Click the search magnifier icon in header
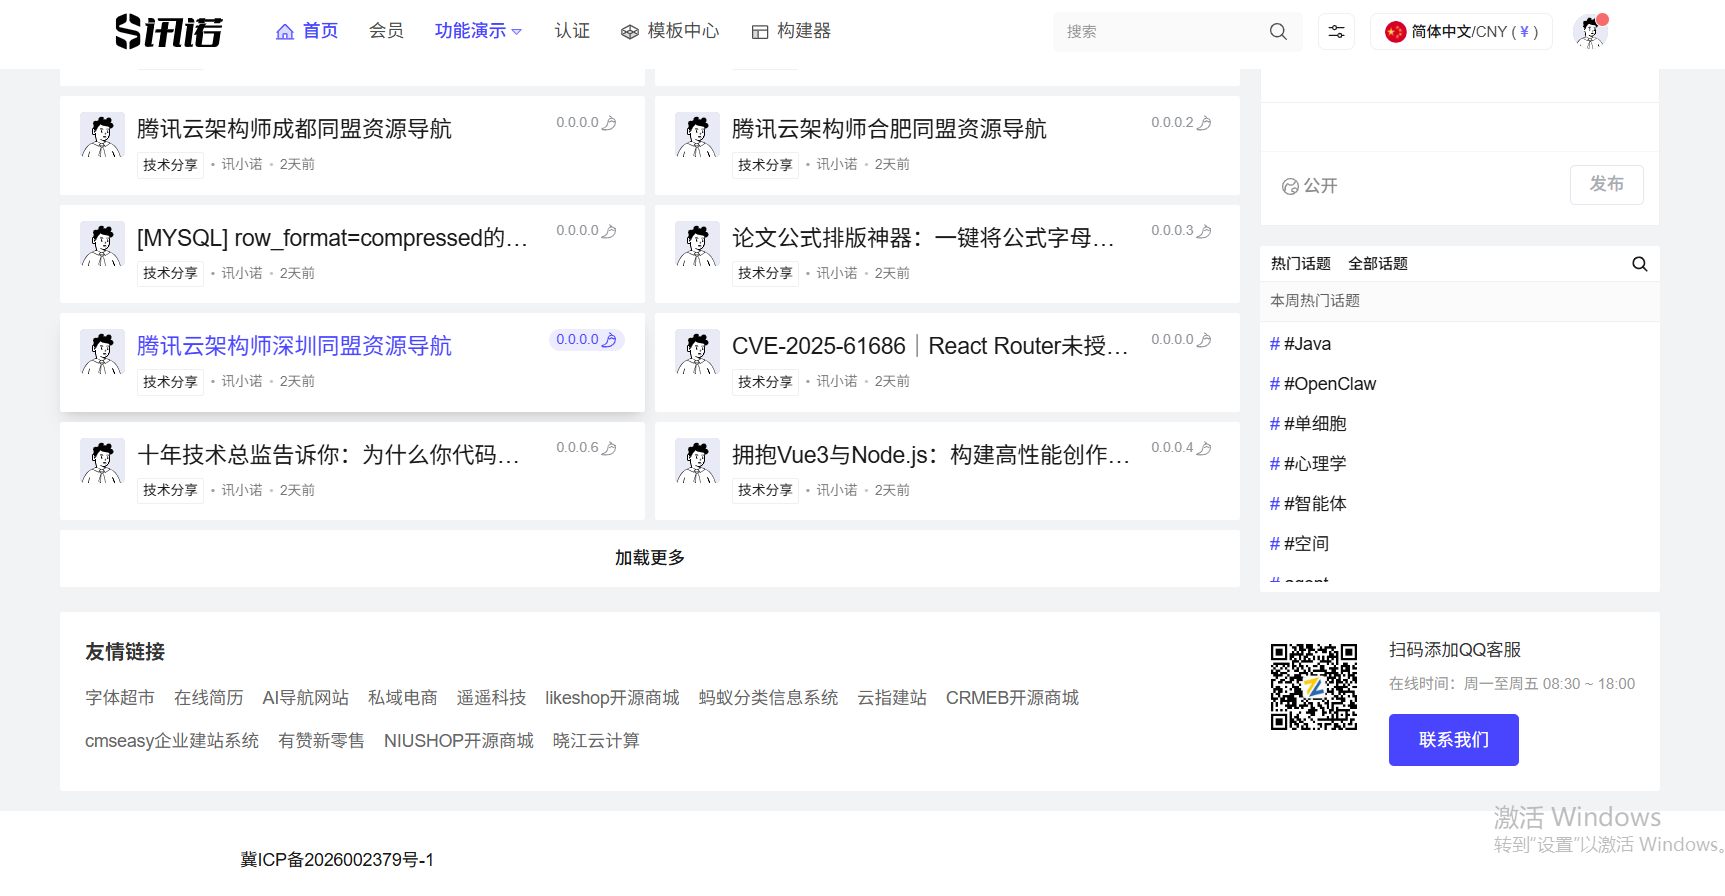 (1278, 32)
